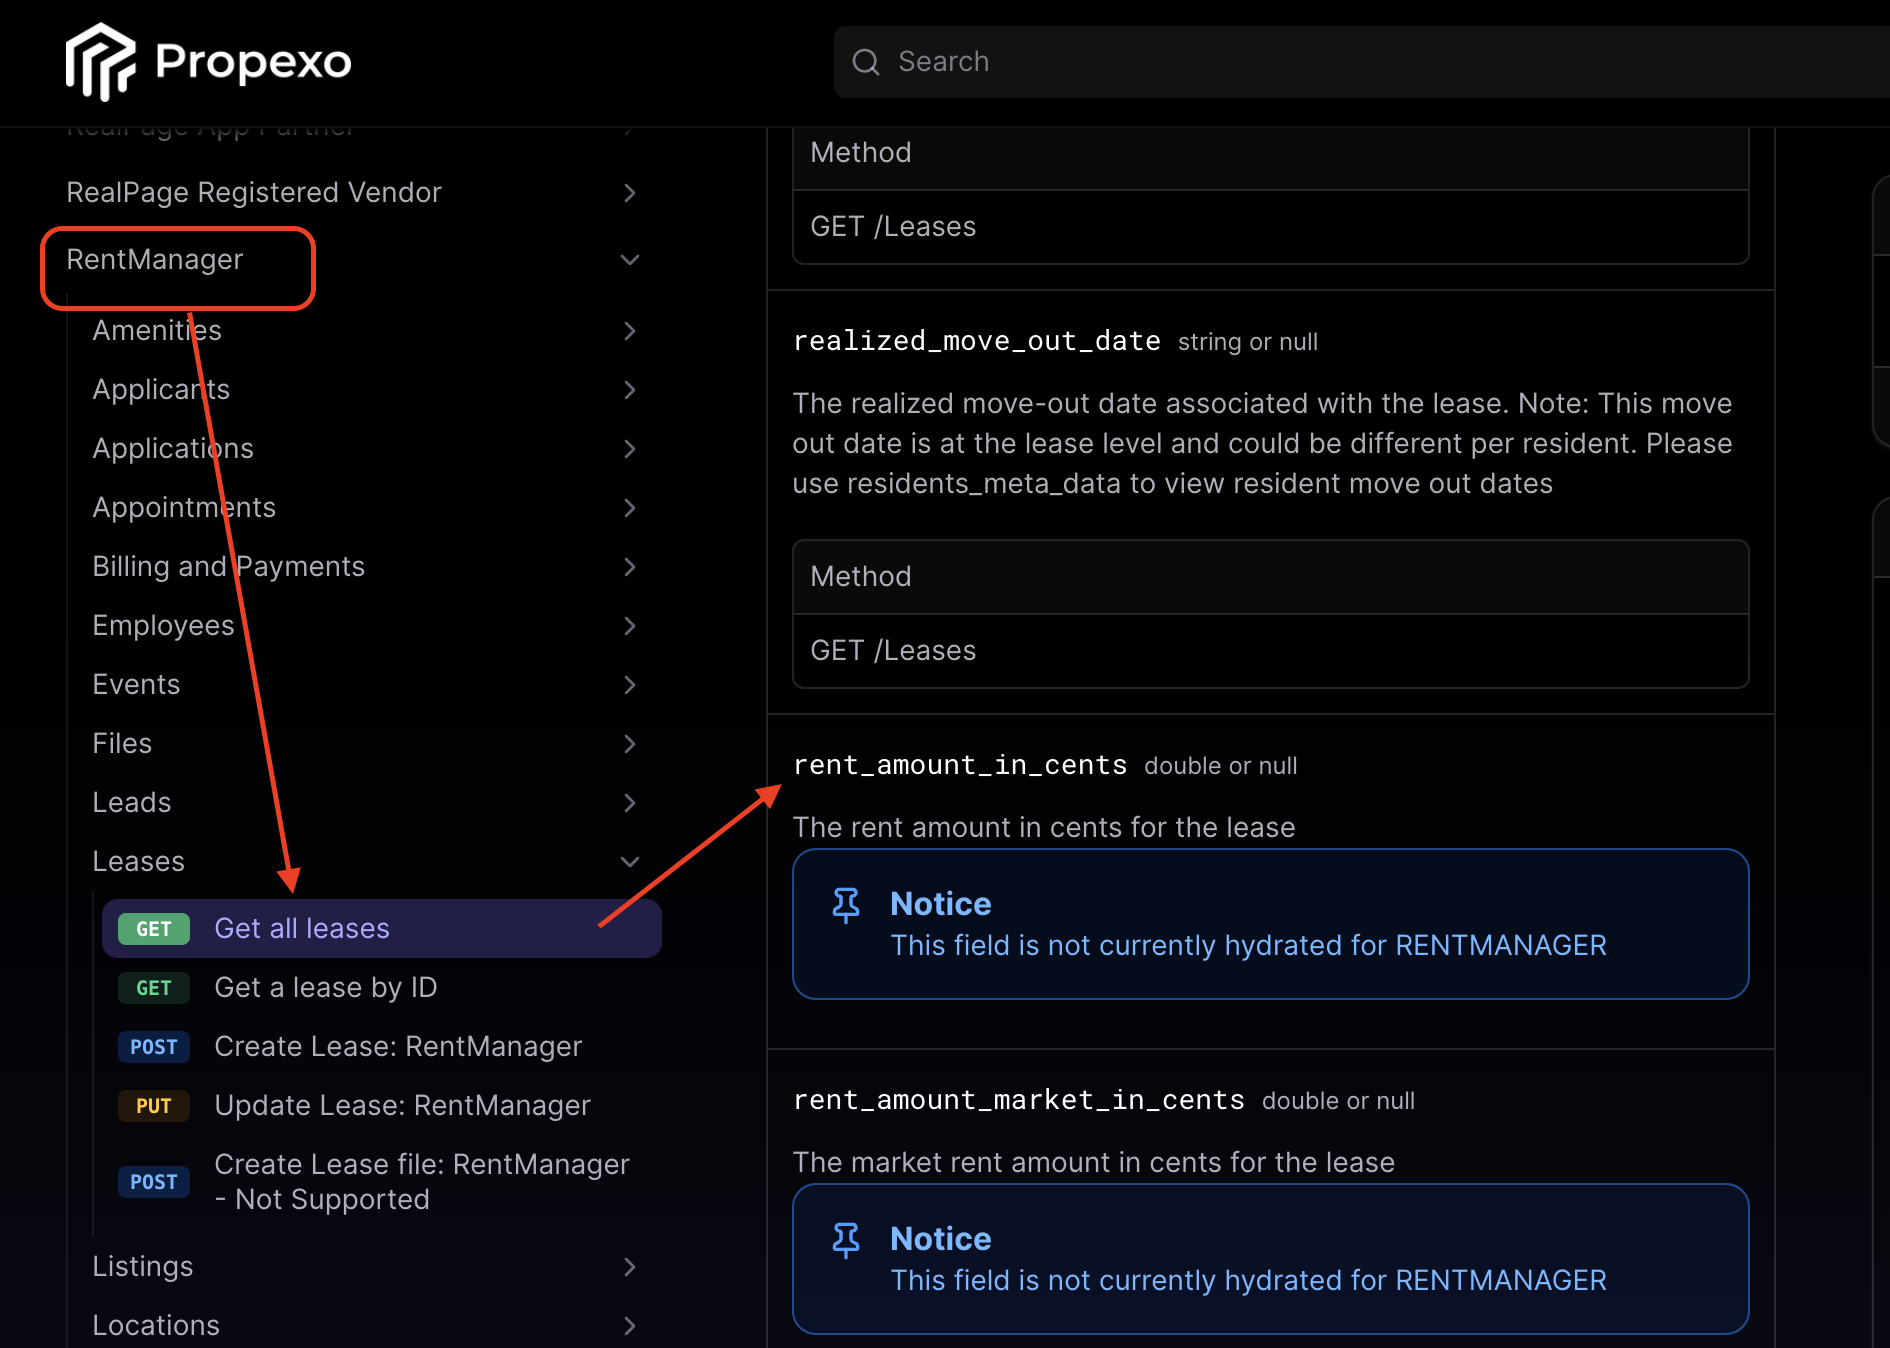Image resolution: width=1890 pixels, height=1348 pixels.
Task: Click the pin icon in the lower Notice box
Action: pos(847,1239)
